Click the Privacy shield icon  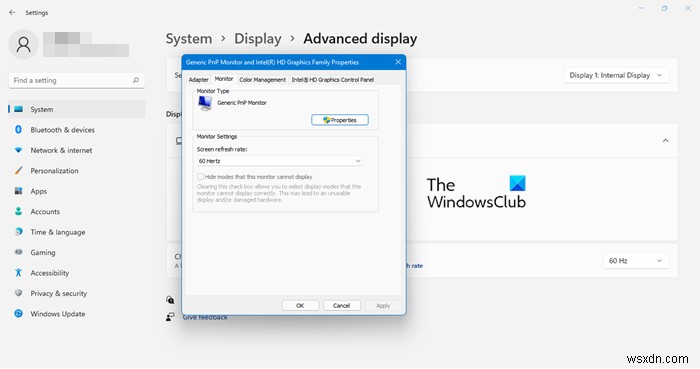pos(18,293)
